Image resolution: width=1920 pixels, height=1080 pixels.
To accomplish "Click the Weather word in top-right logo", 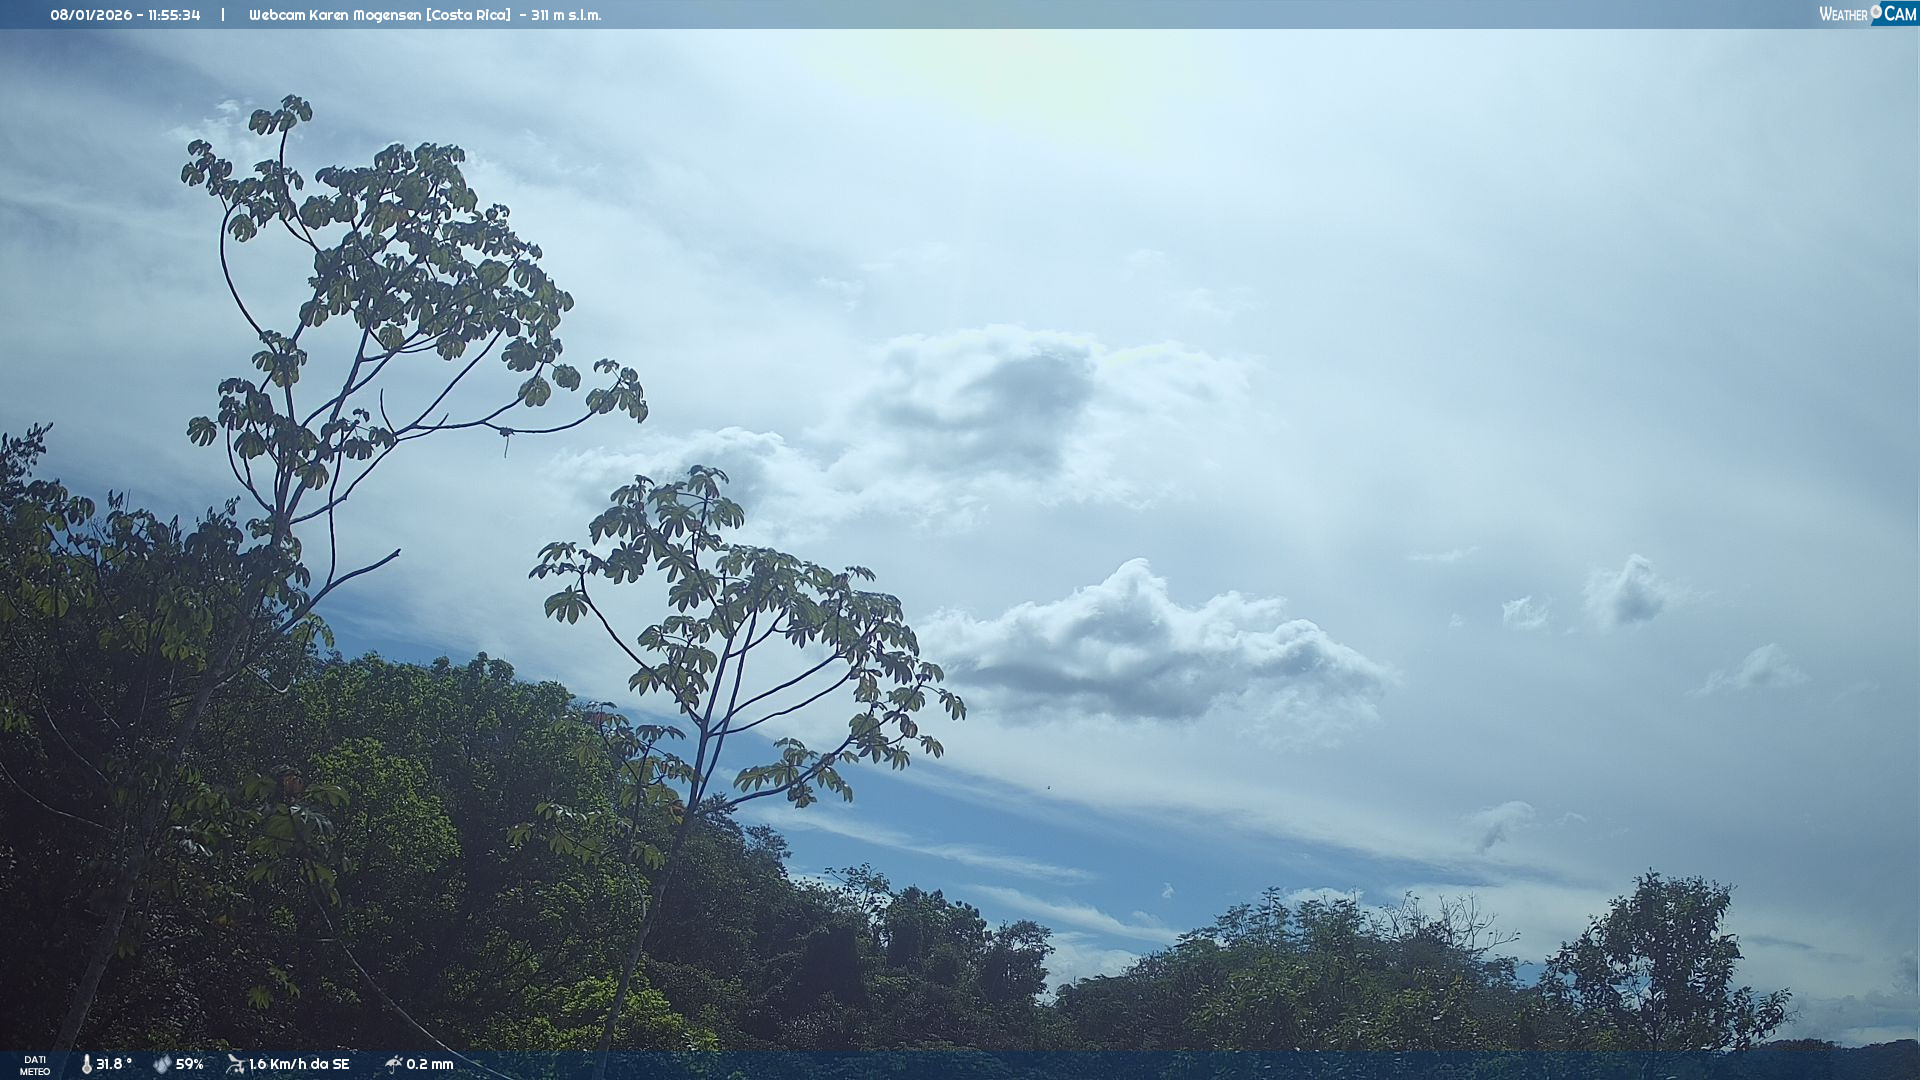I will [x=1843, y=15].
